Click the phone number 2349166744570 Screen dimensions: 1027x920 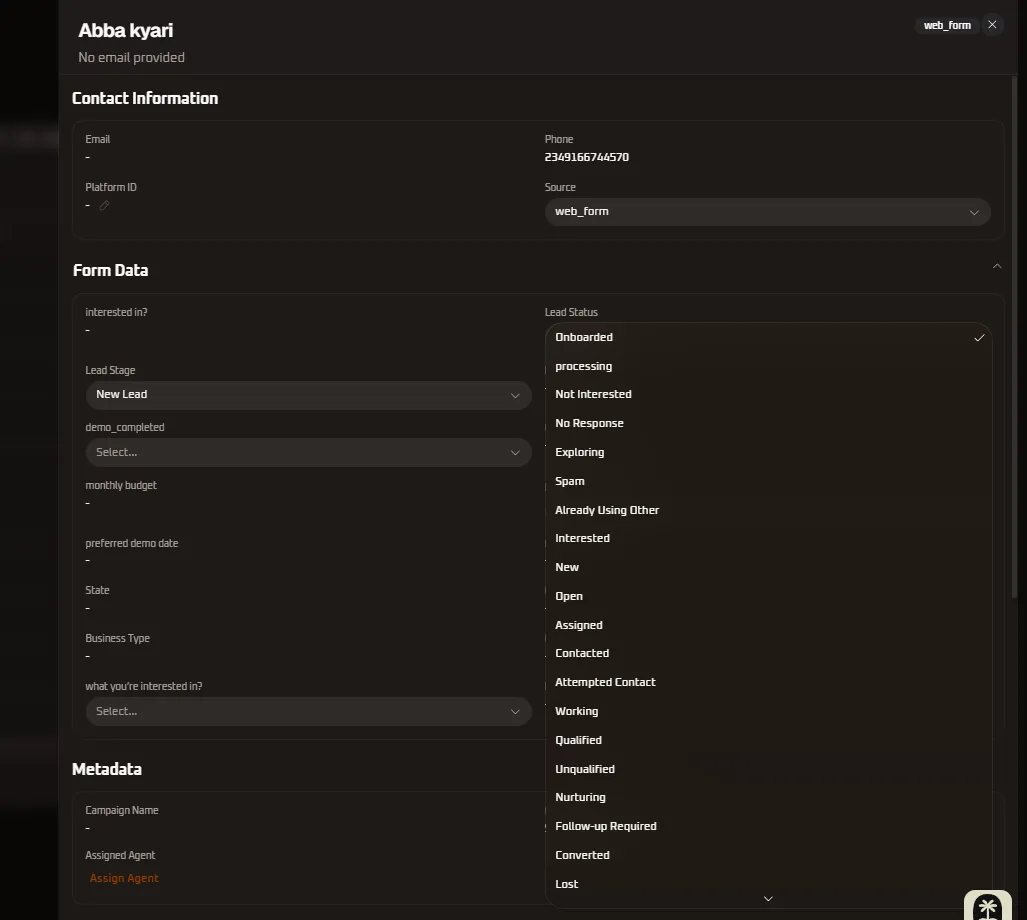587,157
